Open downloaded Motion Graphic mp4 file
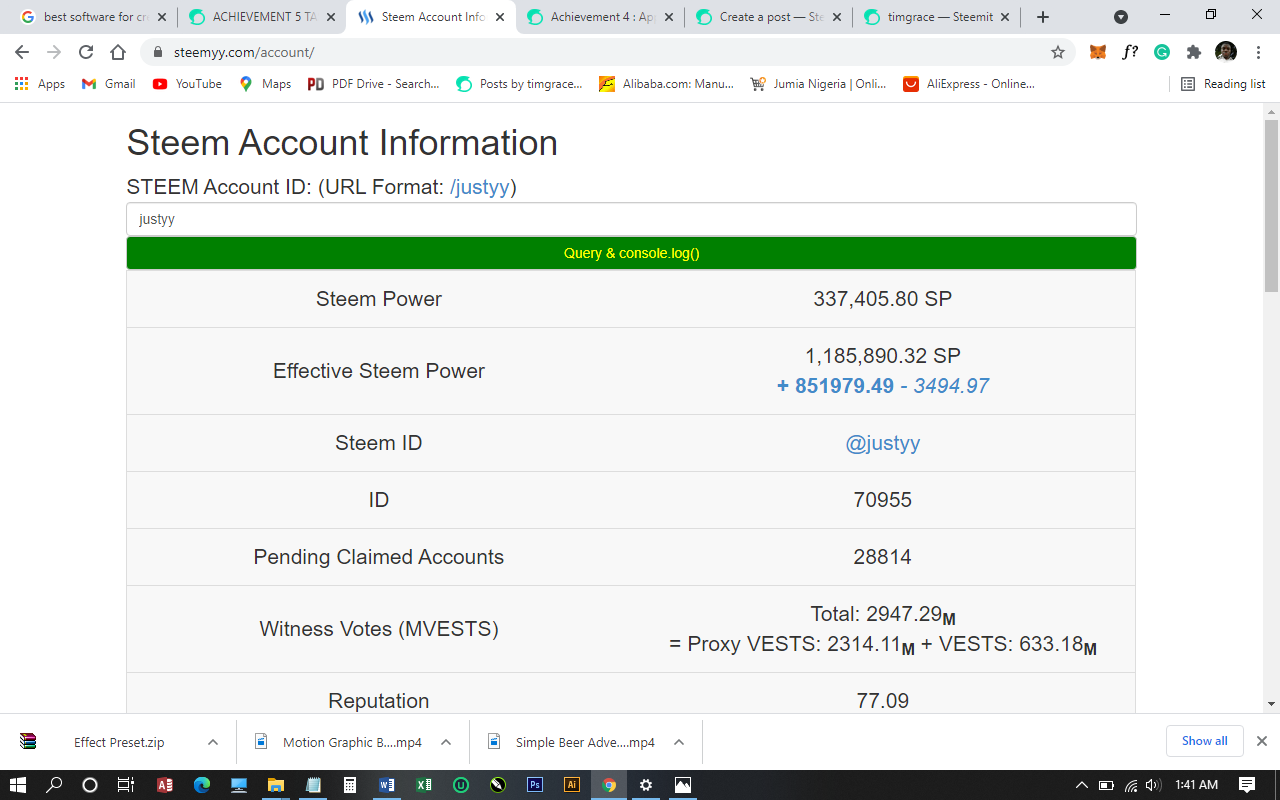The height and width of the screenshot is (800, 1280). (340, 742)
